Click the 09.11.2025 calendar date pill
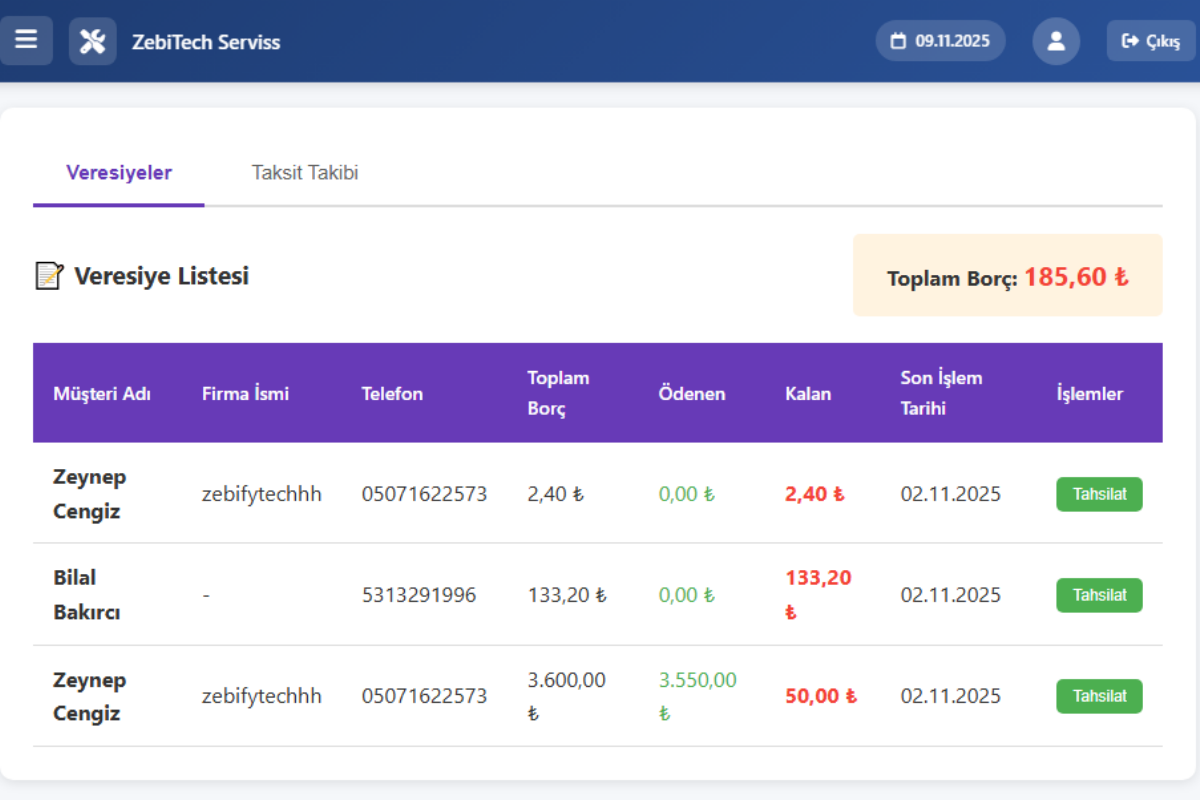Viewport: 1200px width, 800px height. 940,41
